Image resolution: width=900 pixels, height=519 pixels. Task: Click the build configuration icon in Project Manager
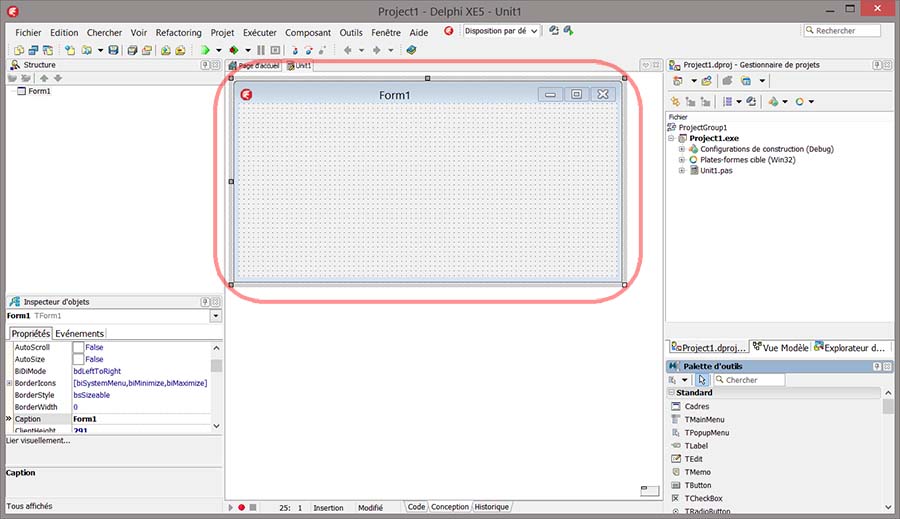click(773, 102)
